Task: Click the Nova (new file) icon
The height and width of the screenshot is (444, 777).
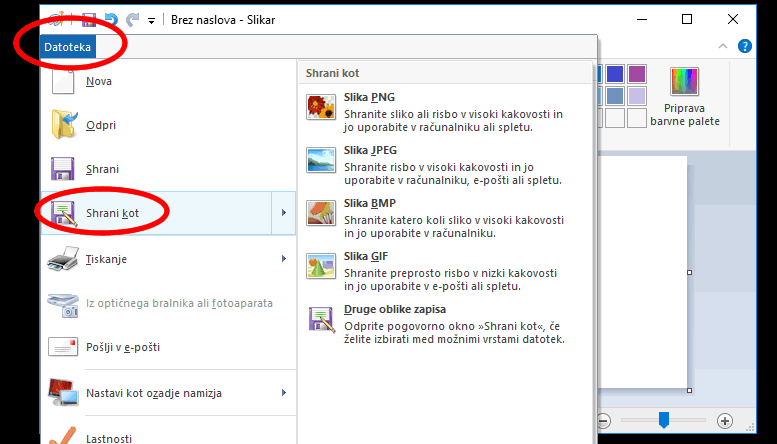Action: click(x=63, y=82)
